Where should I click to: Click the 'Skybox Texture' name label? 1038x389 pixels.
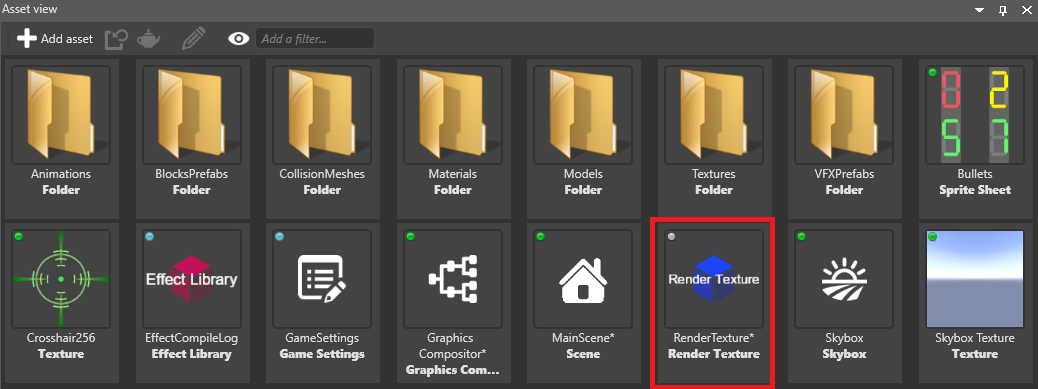pyautogui.click(x=974, y=338)
